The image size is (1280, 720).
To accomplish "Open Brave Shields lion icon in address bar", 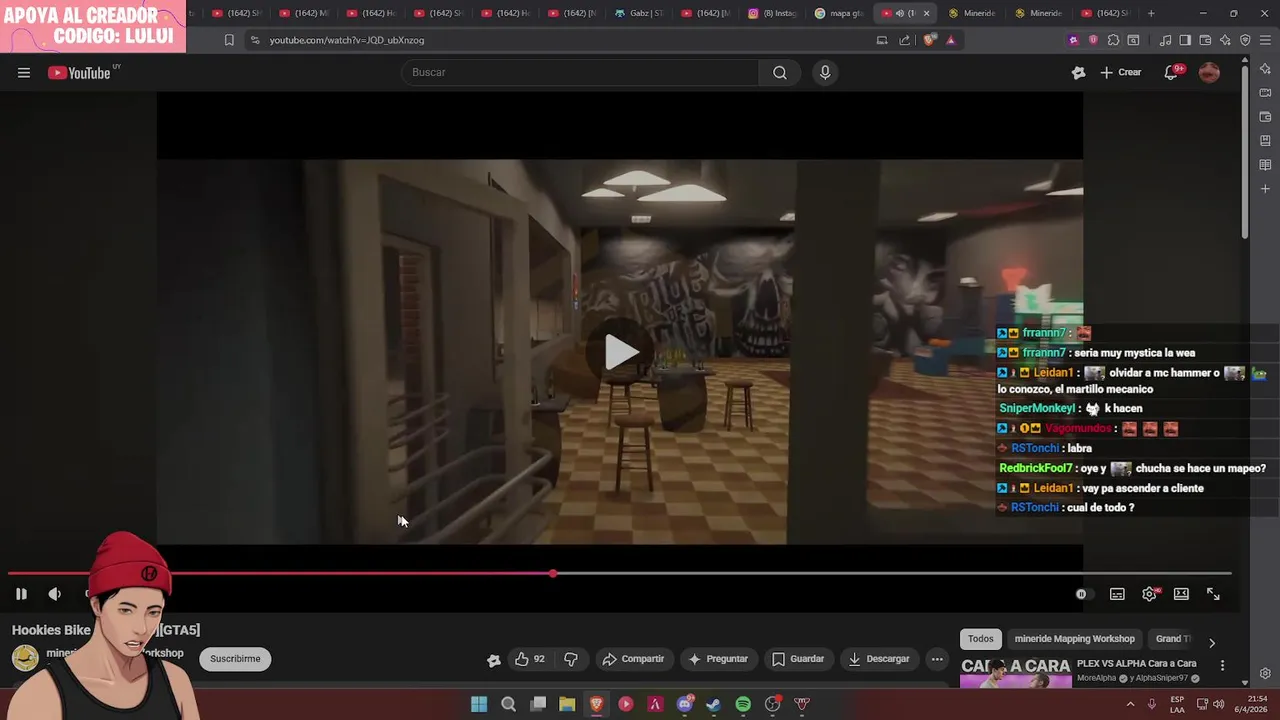I will pos(930,40).
